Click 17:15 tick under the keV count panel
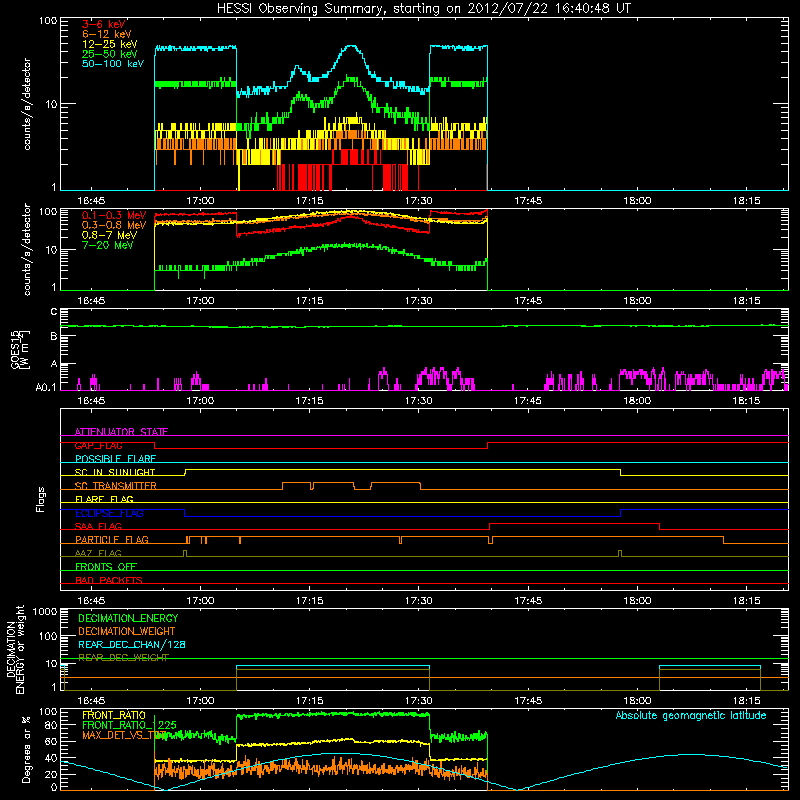This screenshot has height=800, width=800. point(310,201)
